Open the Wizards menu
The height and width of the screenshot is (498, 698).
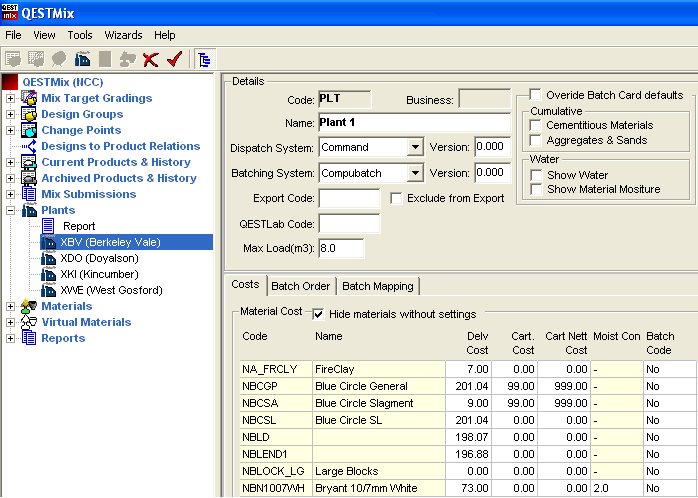pyautogui.click(x=123, y=35)
